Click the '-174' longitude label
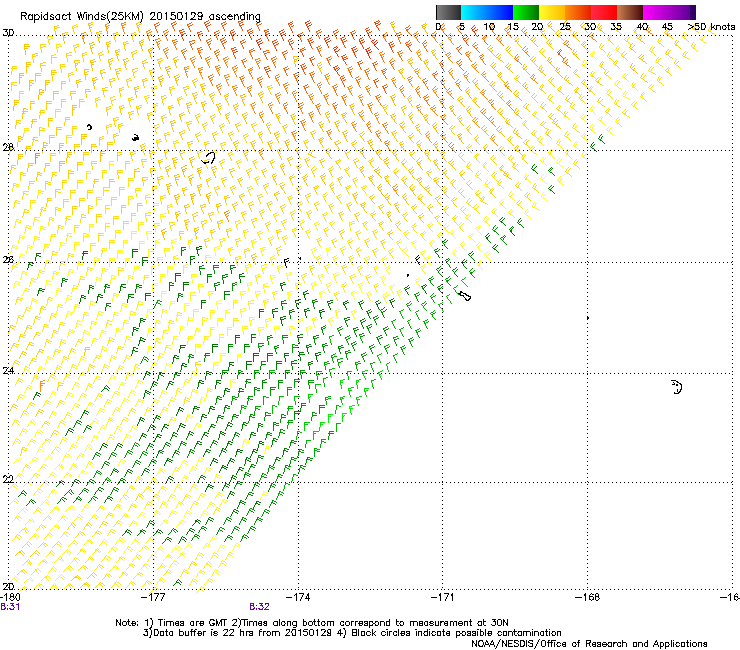The image size is (740, 650). [x=298, y=597]
